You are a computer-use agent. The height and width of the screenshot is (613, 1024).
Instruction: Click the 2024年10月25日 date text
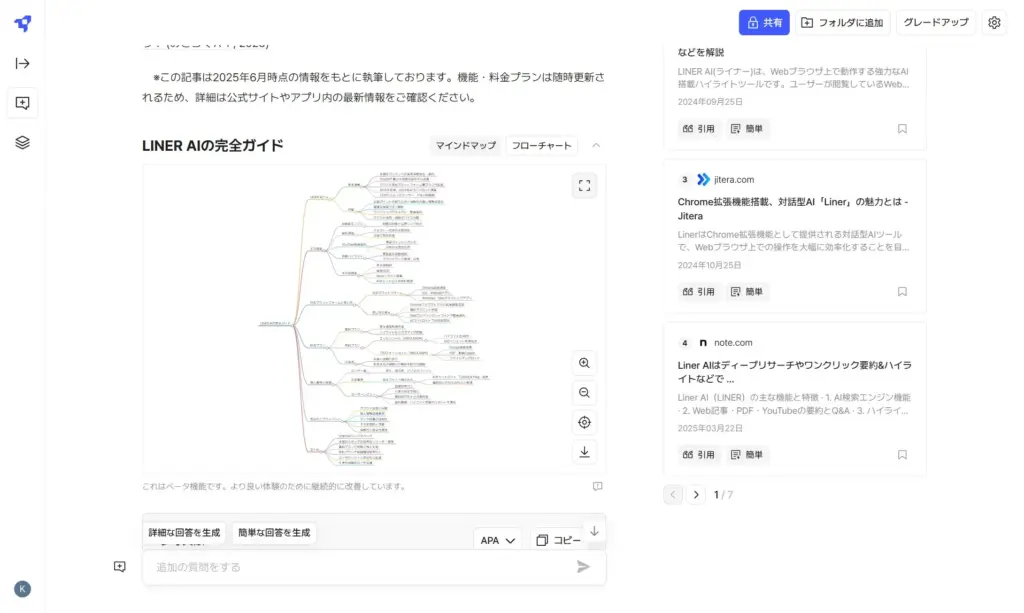(x=709, y=266)
